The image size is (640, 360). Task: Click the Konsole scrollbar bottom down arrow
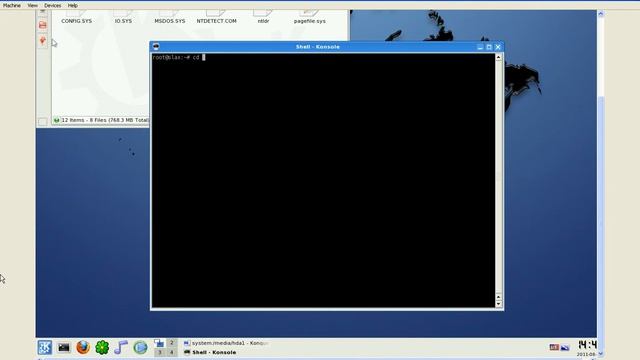click(498, 304)
